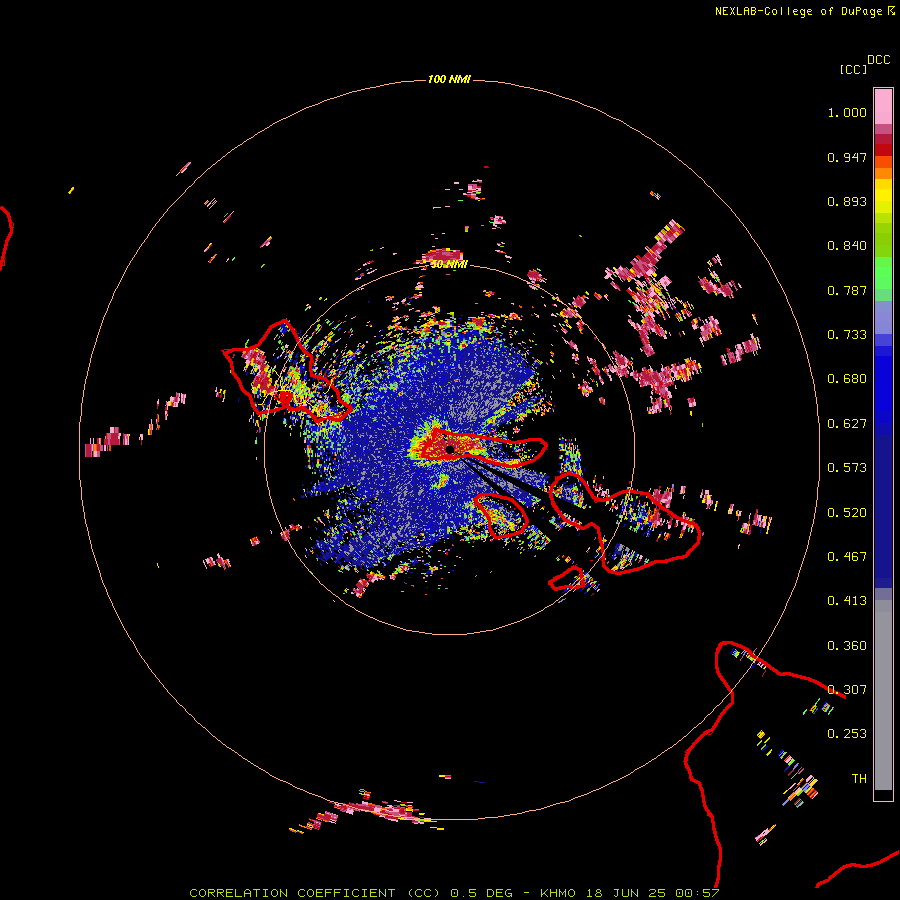The height and width of the screenshot is (900, 900).
Task: Click the TH threshold label on the scale
Action: [859, 779]
